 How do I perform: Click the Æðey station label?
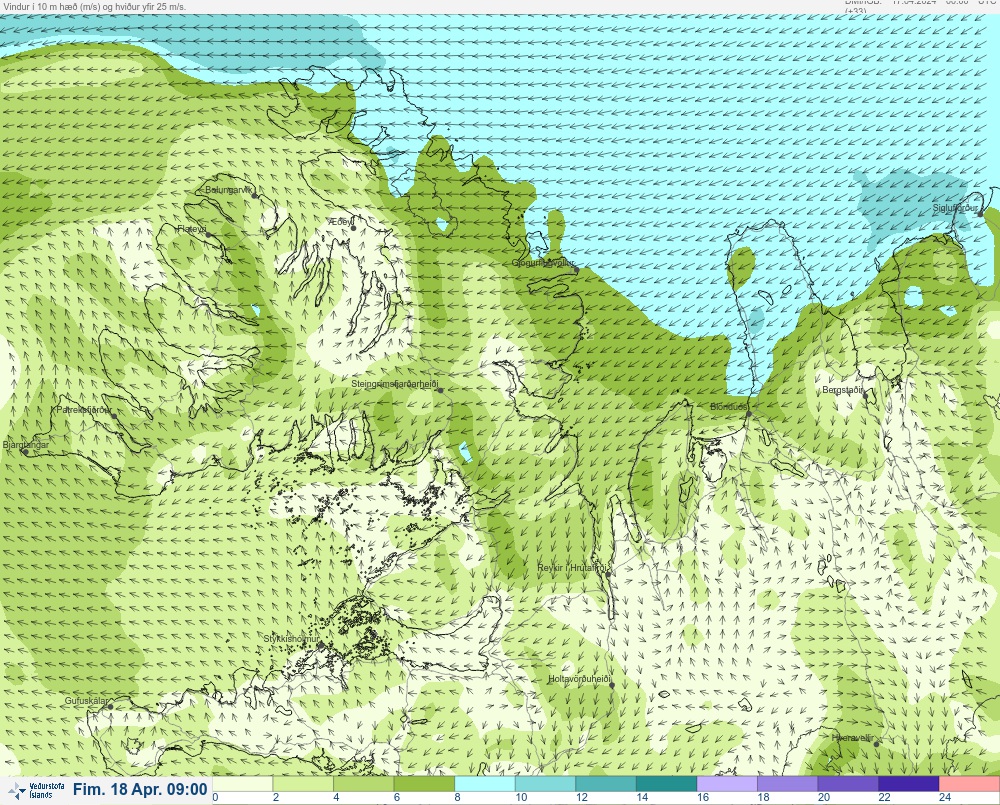pos(341,221)
